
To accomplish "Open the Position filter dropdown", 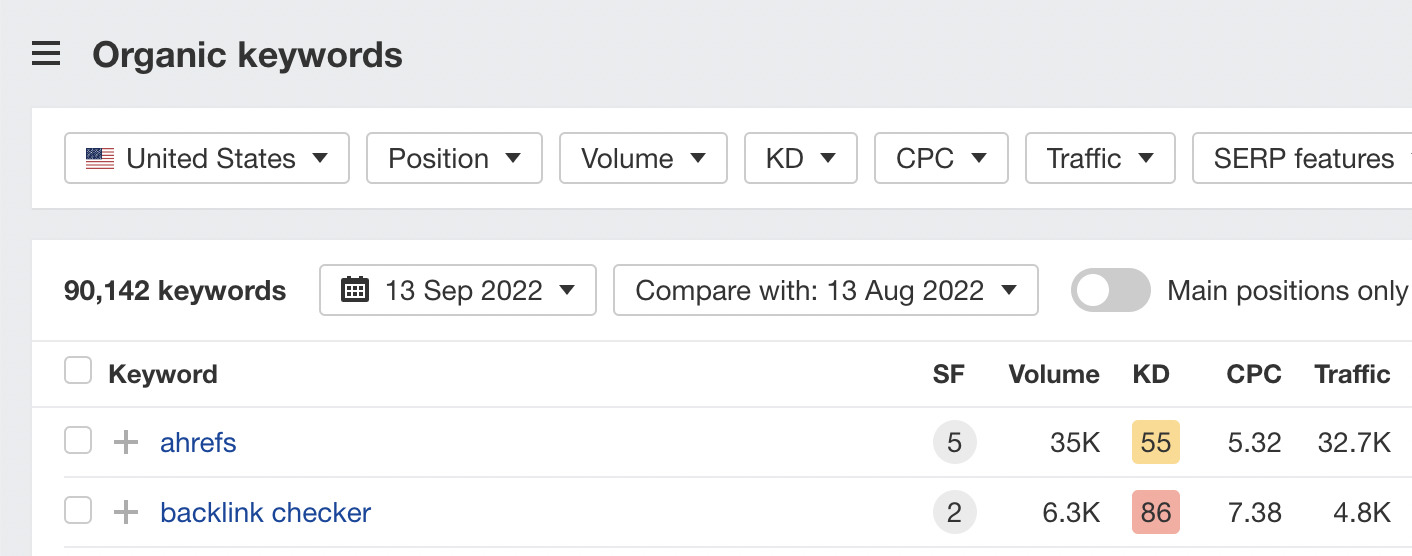I will coord(454,159).
